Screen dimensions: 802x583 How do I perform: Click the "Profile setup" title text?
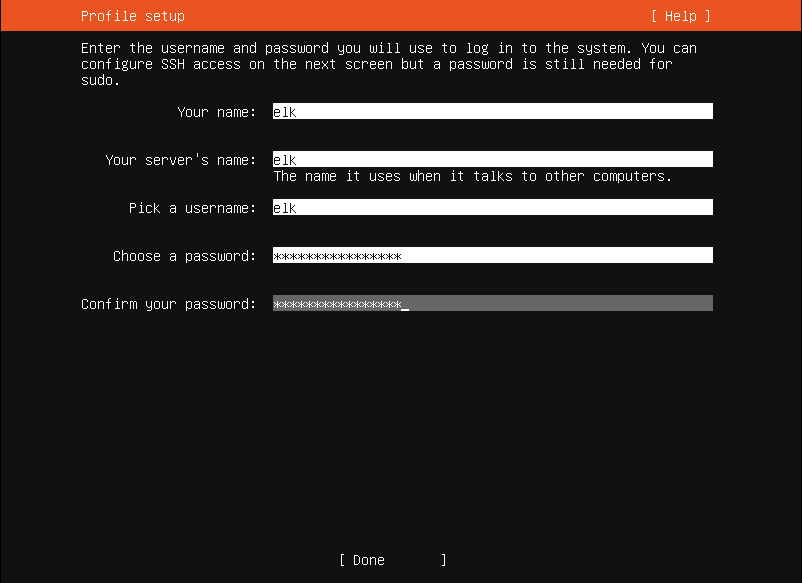click(132, 16)
